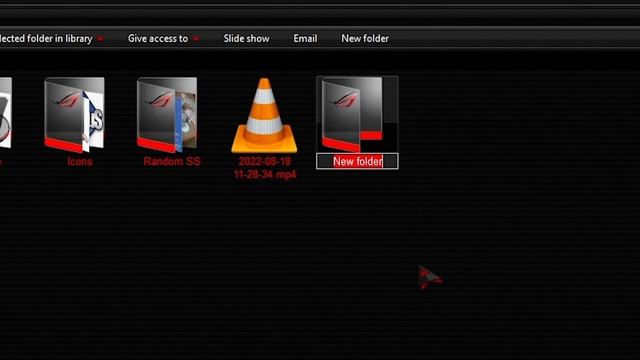Image resolution: width=640 pixels, height=360 pixels.
Task: Select the Random SS folder icon
Action: coord(167,114)
